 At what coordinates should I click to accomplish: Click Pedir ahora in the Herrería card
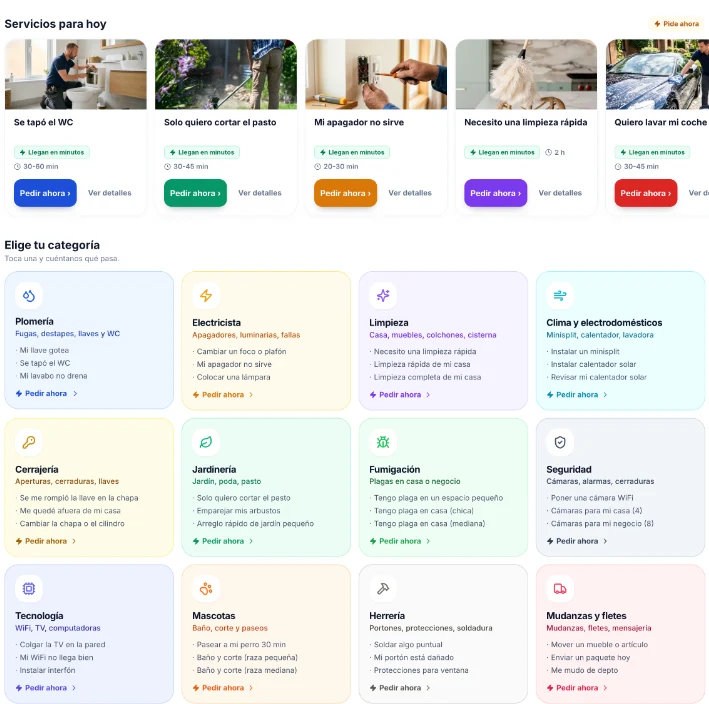[400, 688]
